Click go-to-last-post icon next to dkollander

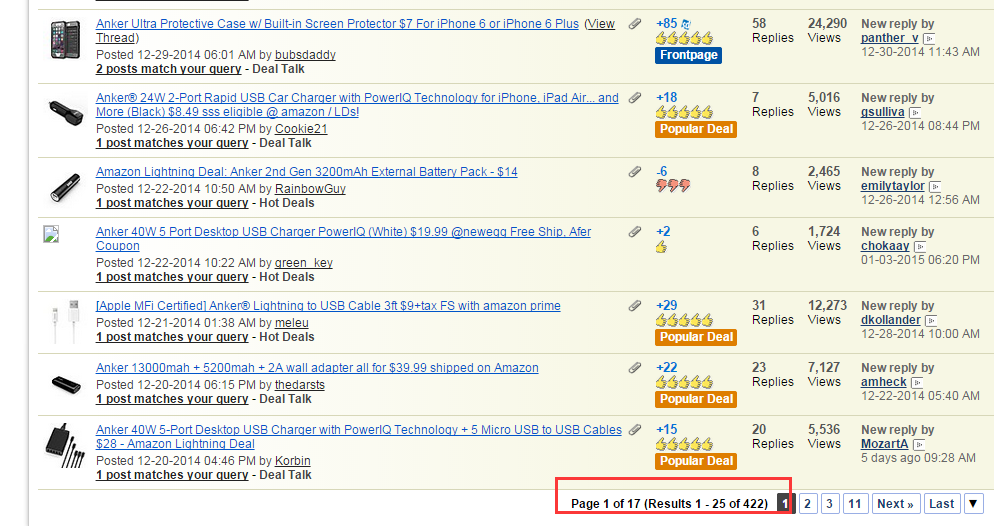[x=932, y=320]
